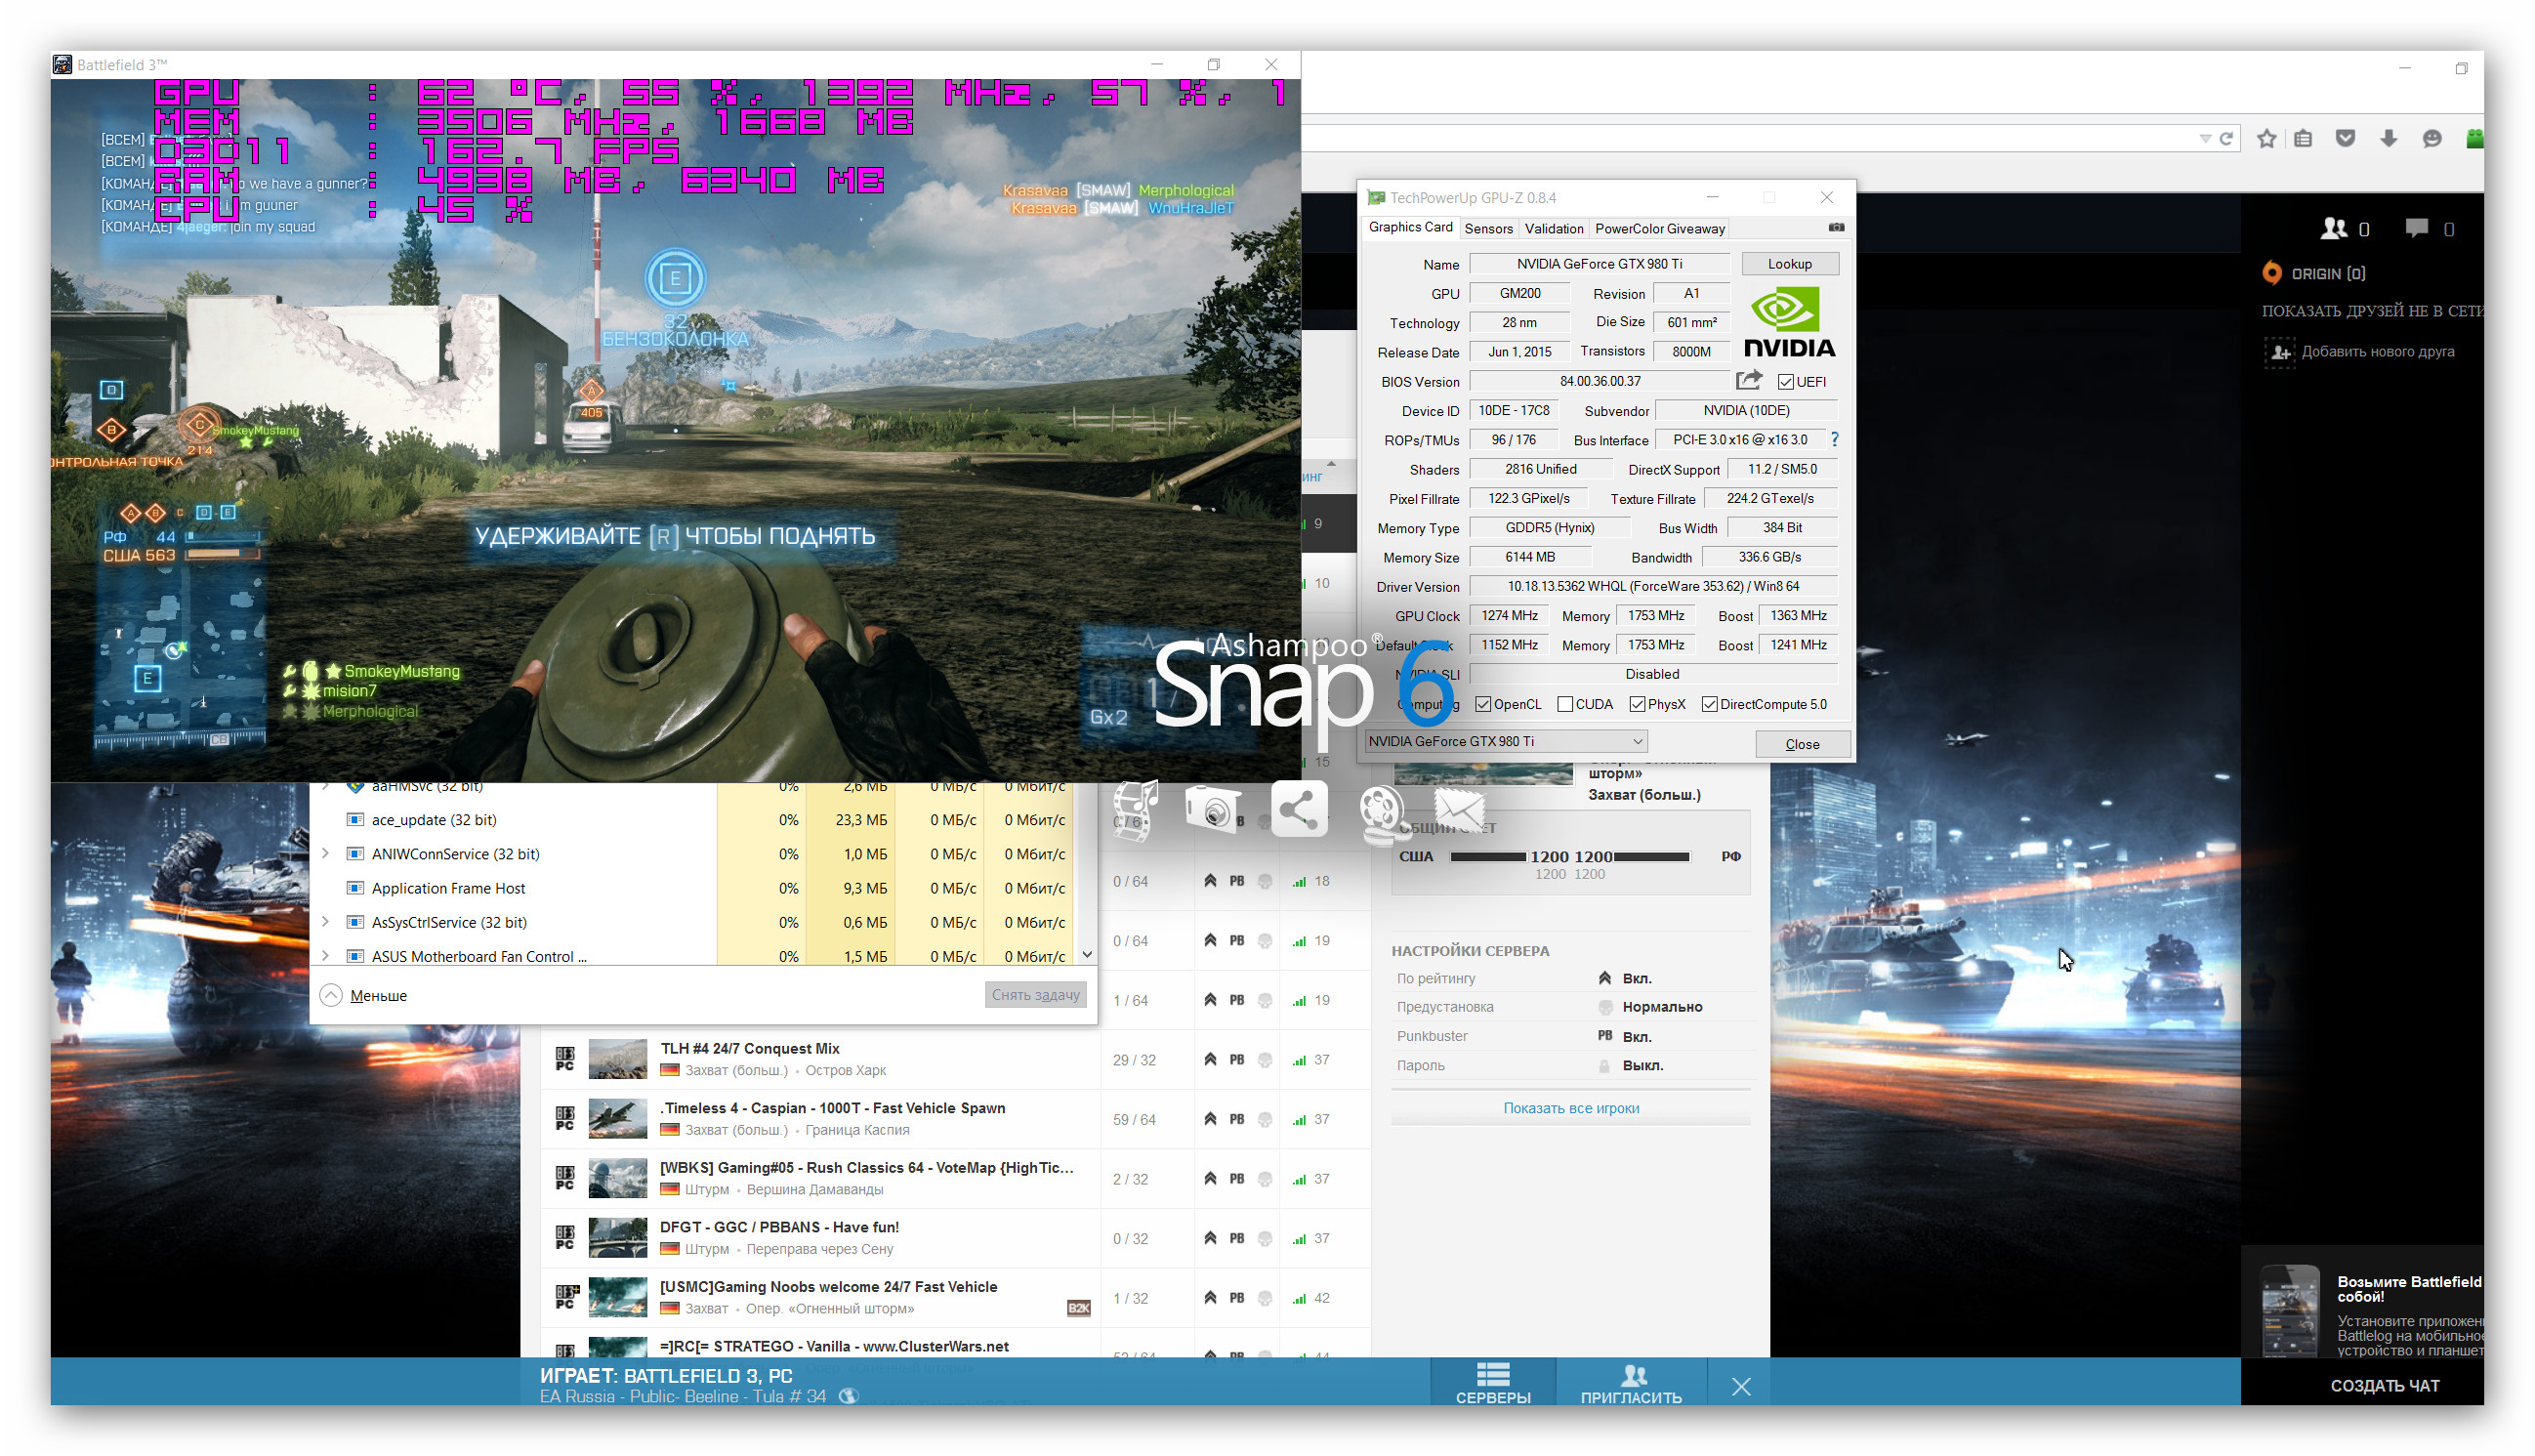2535x1456 pixels.
Task: Click the Snap share icon
Action: pos(1298,810)
